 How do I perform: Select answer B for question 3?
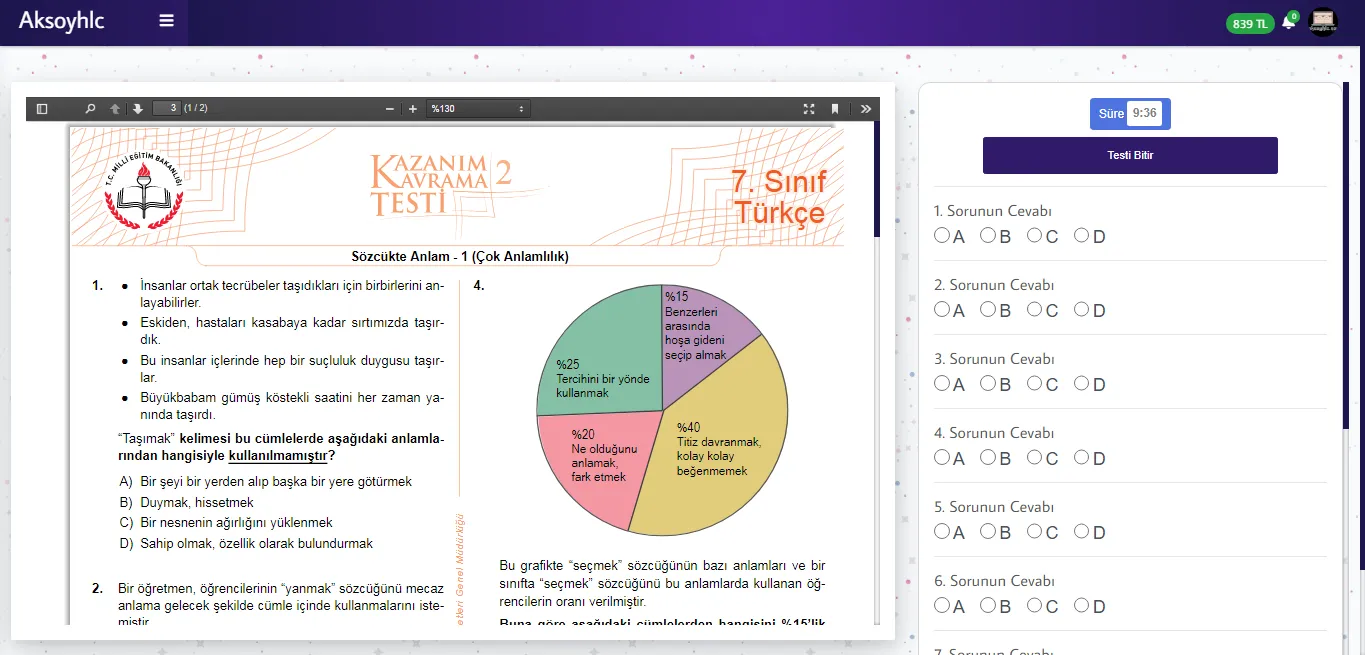coord(988,383)
